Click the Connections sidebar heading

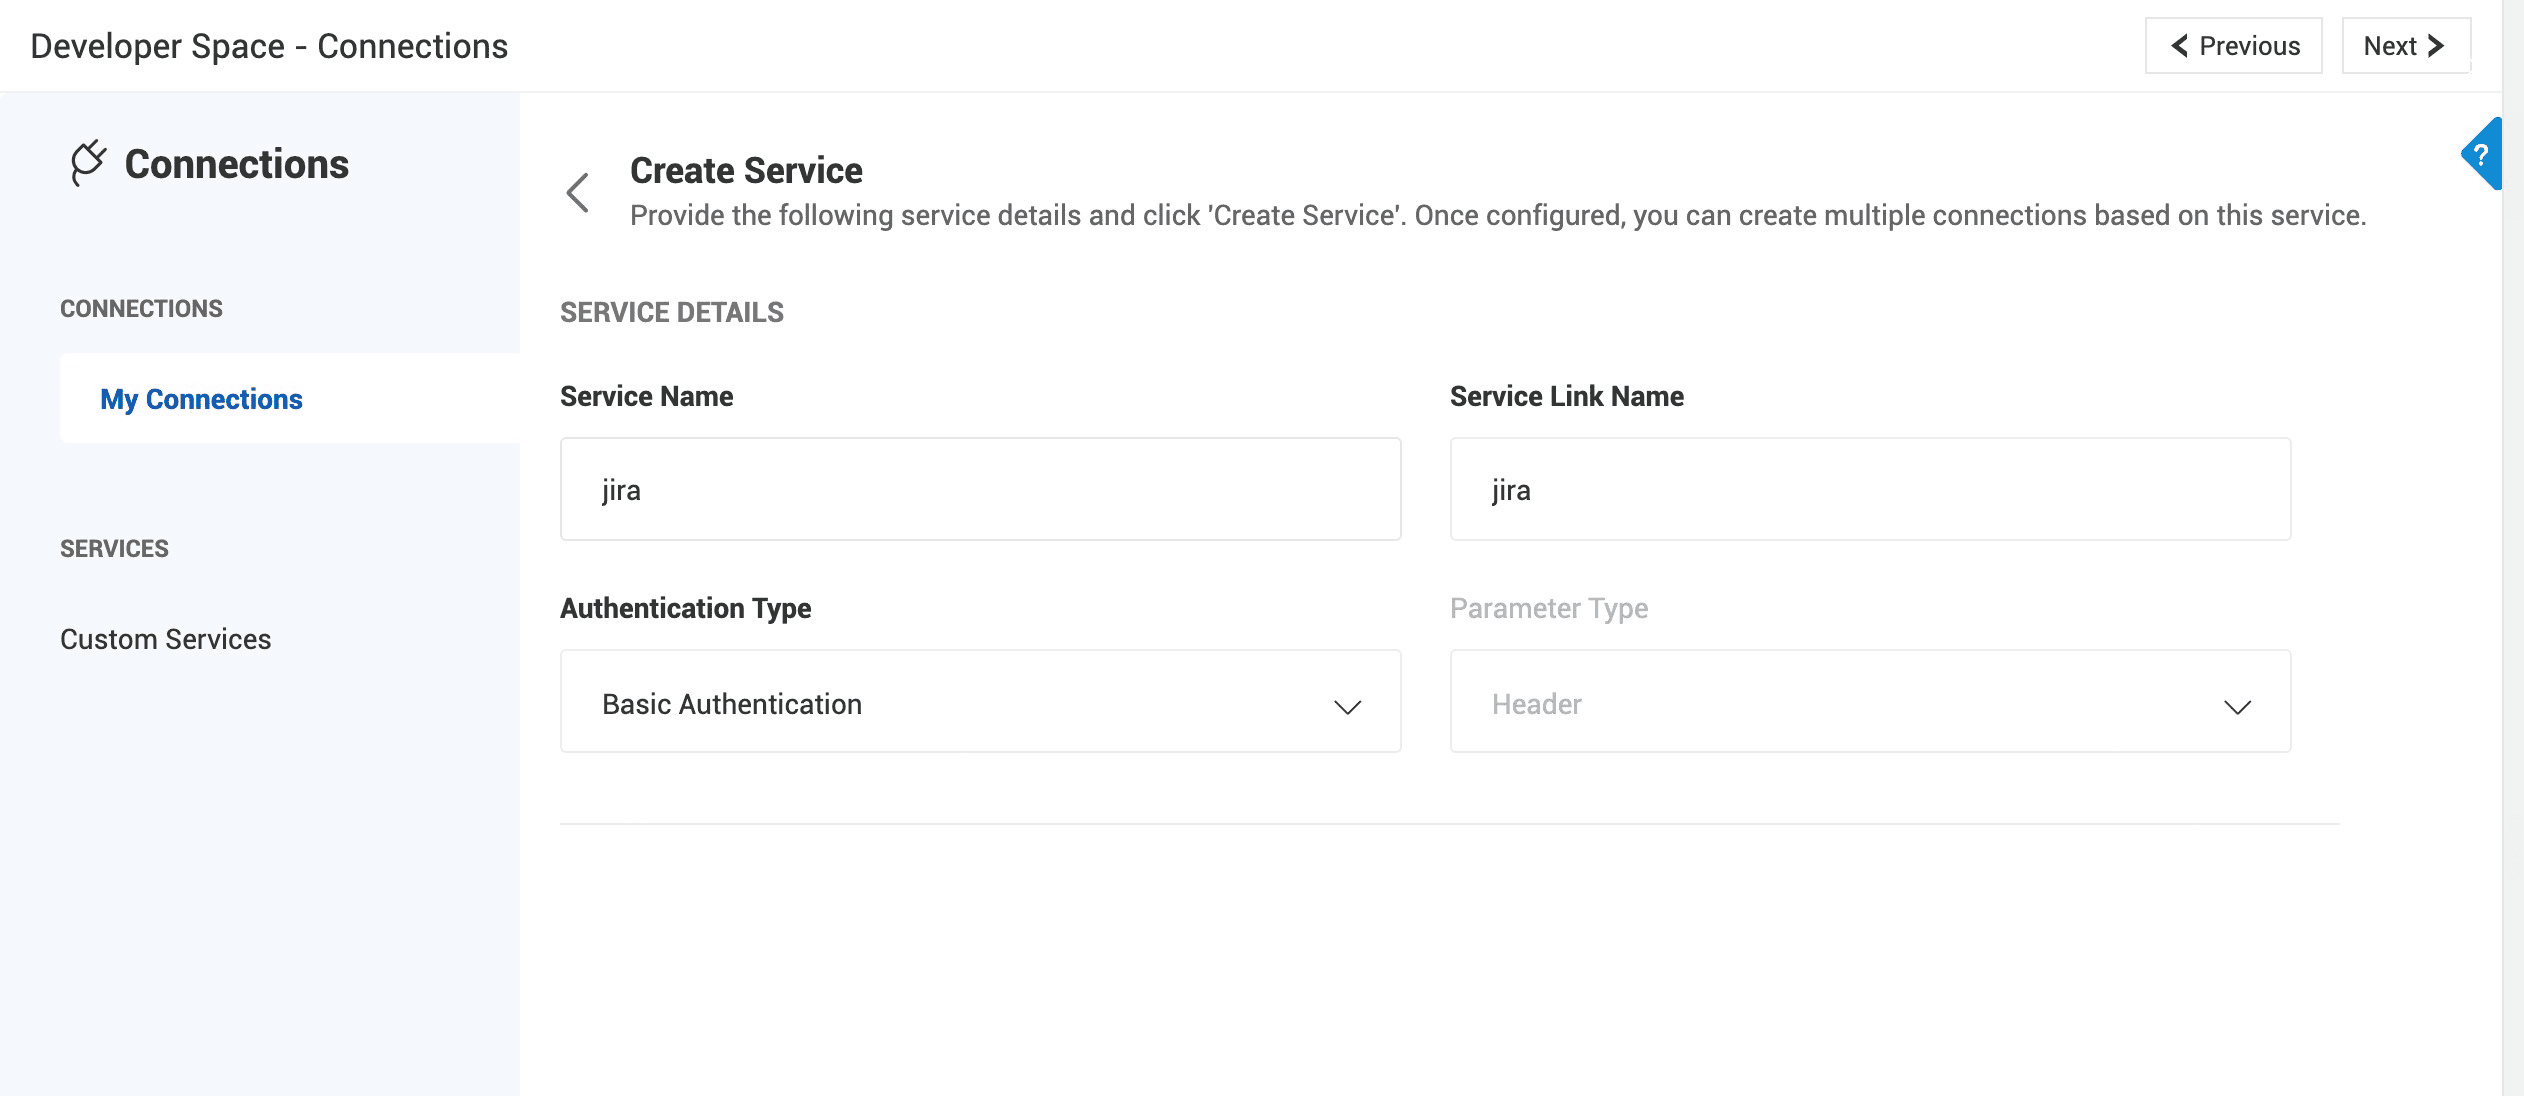[x=236, y=164]
